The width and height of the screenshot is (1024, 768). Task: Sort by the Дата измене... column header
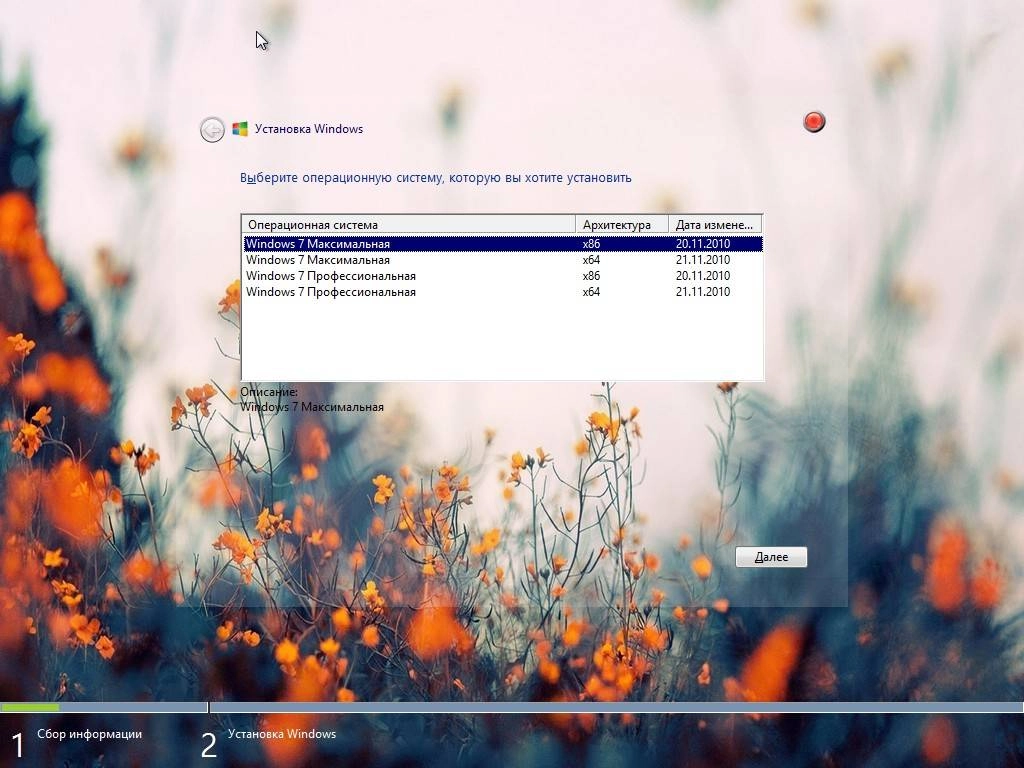point(715,225)
